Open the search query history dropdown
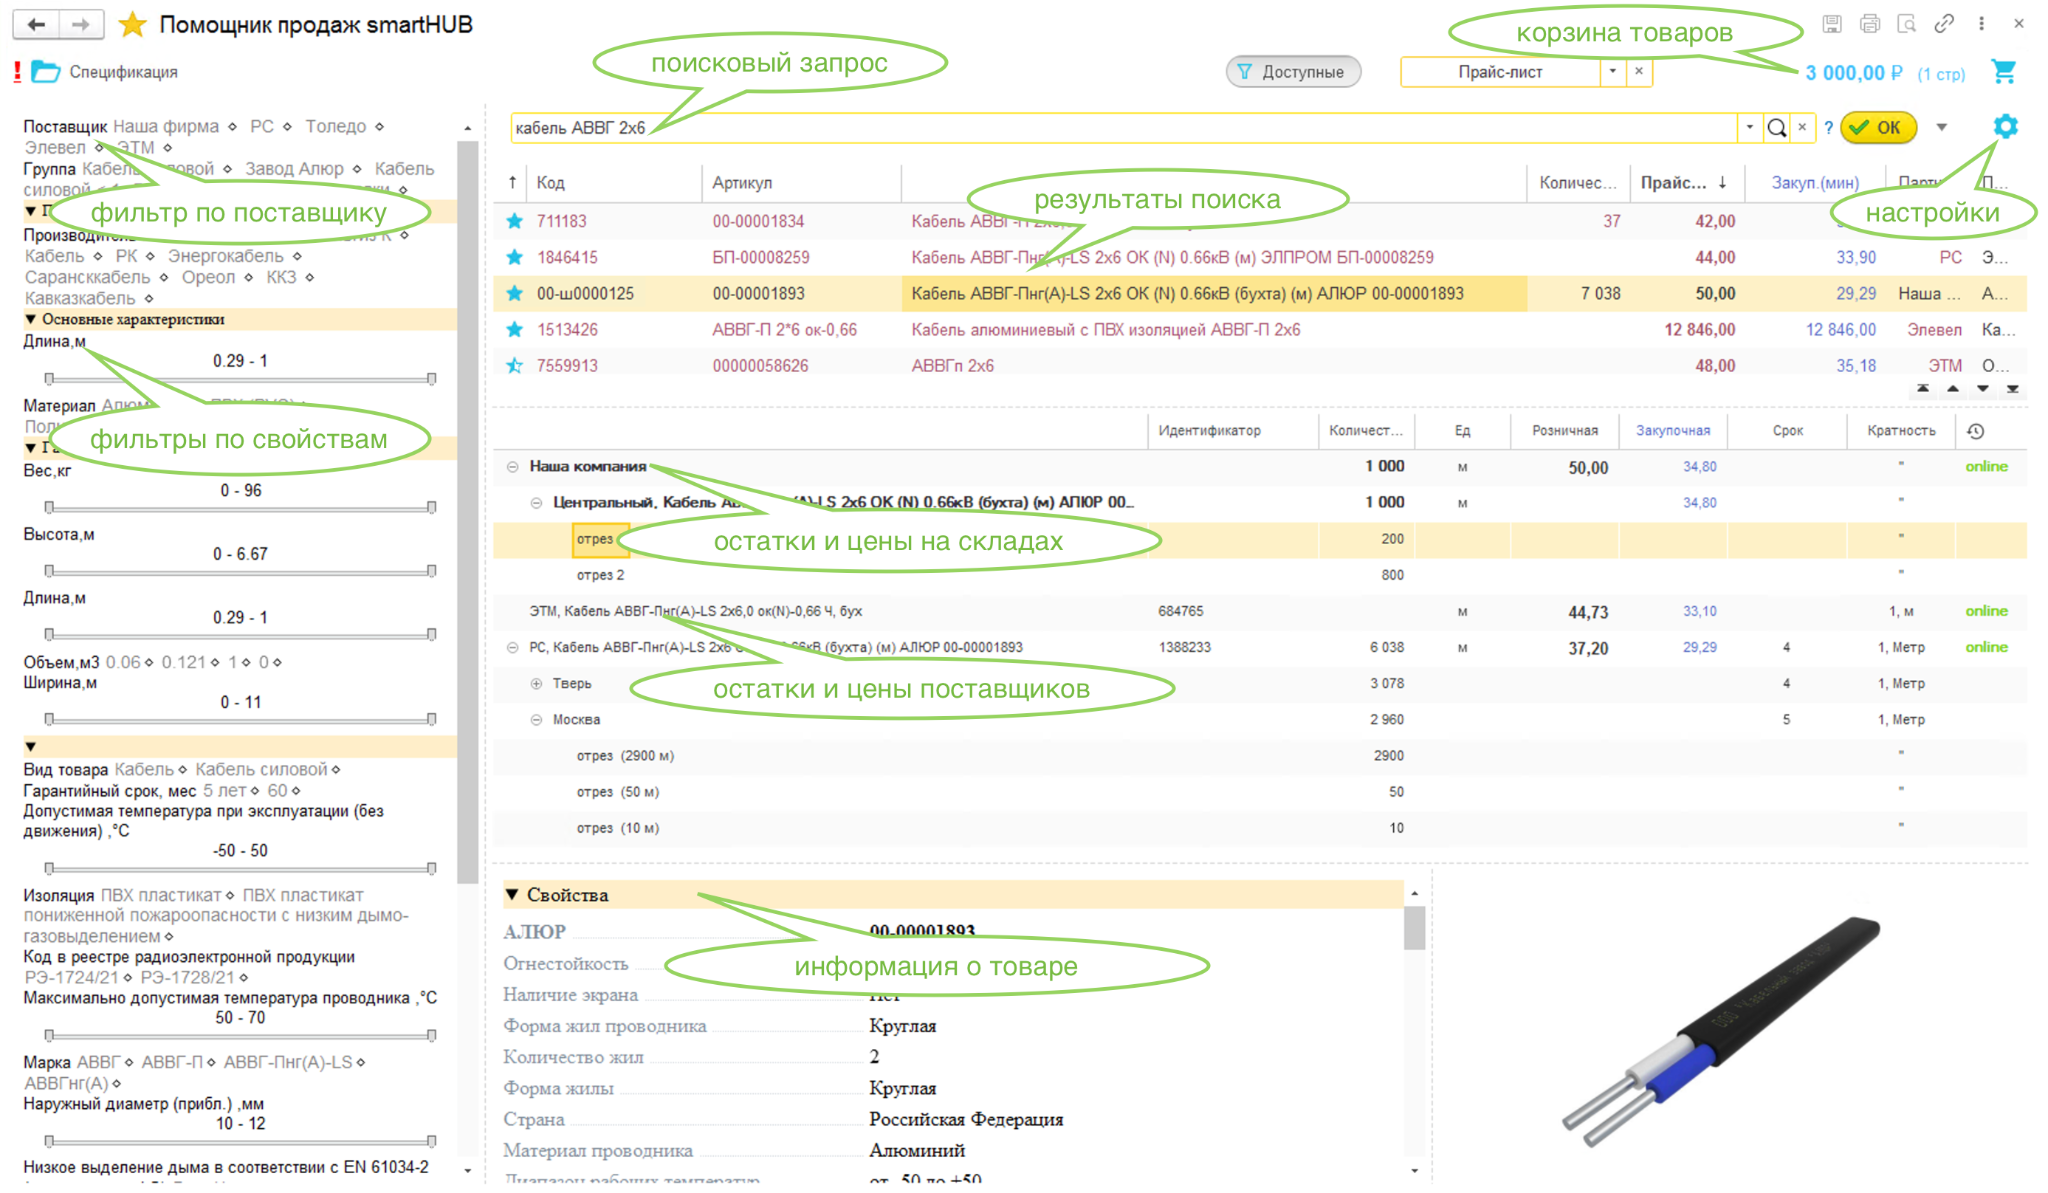This screenshot has width=2048, height=1193. pyautogui.click(x=1749, y=127)
